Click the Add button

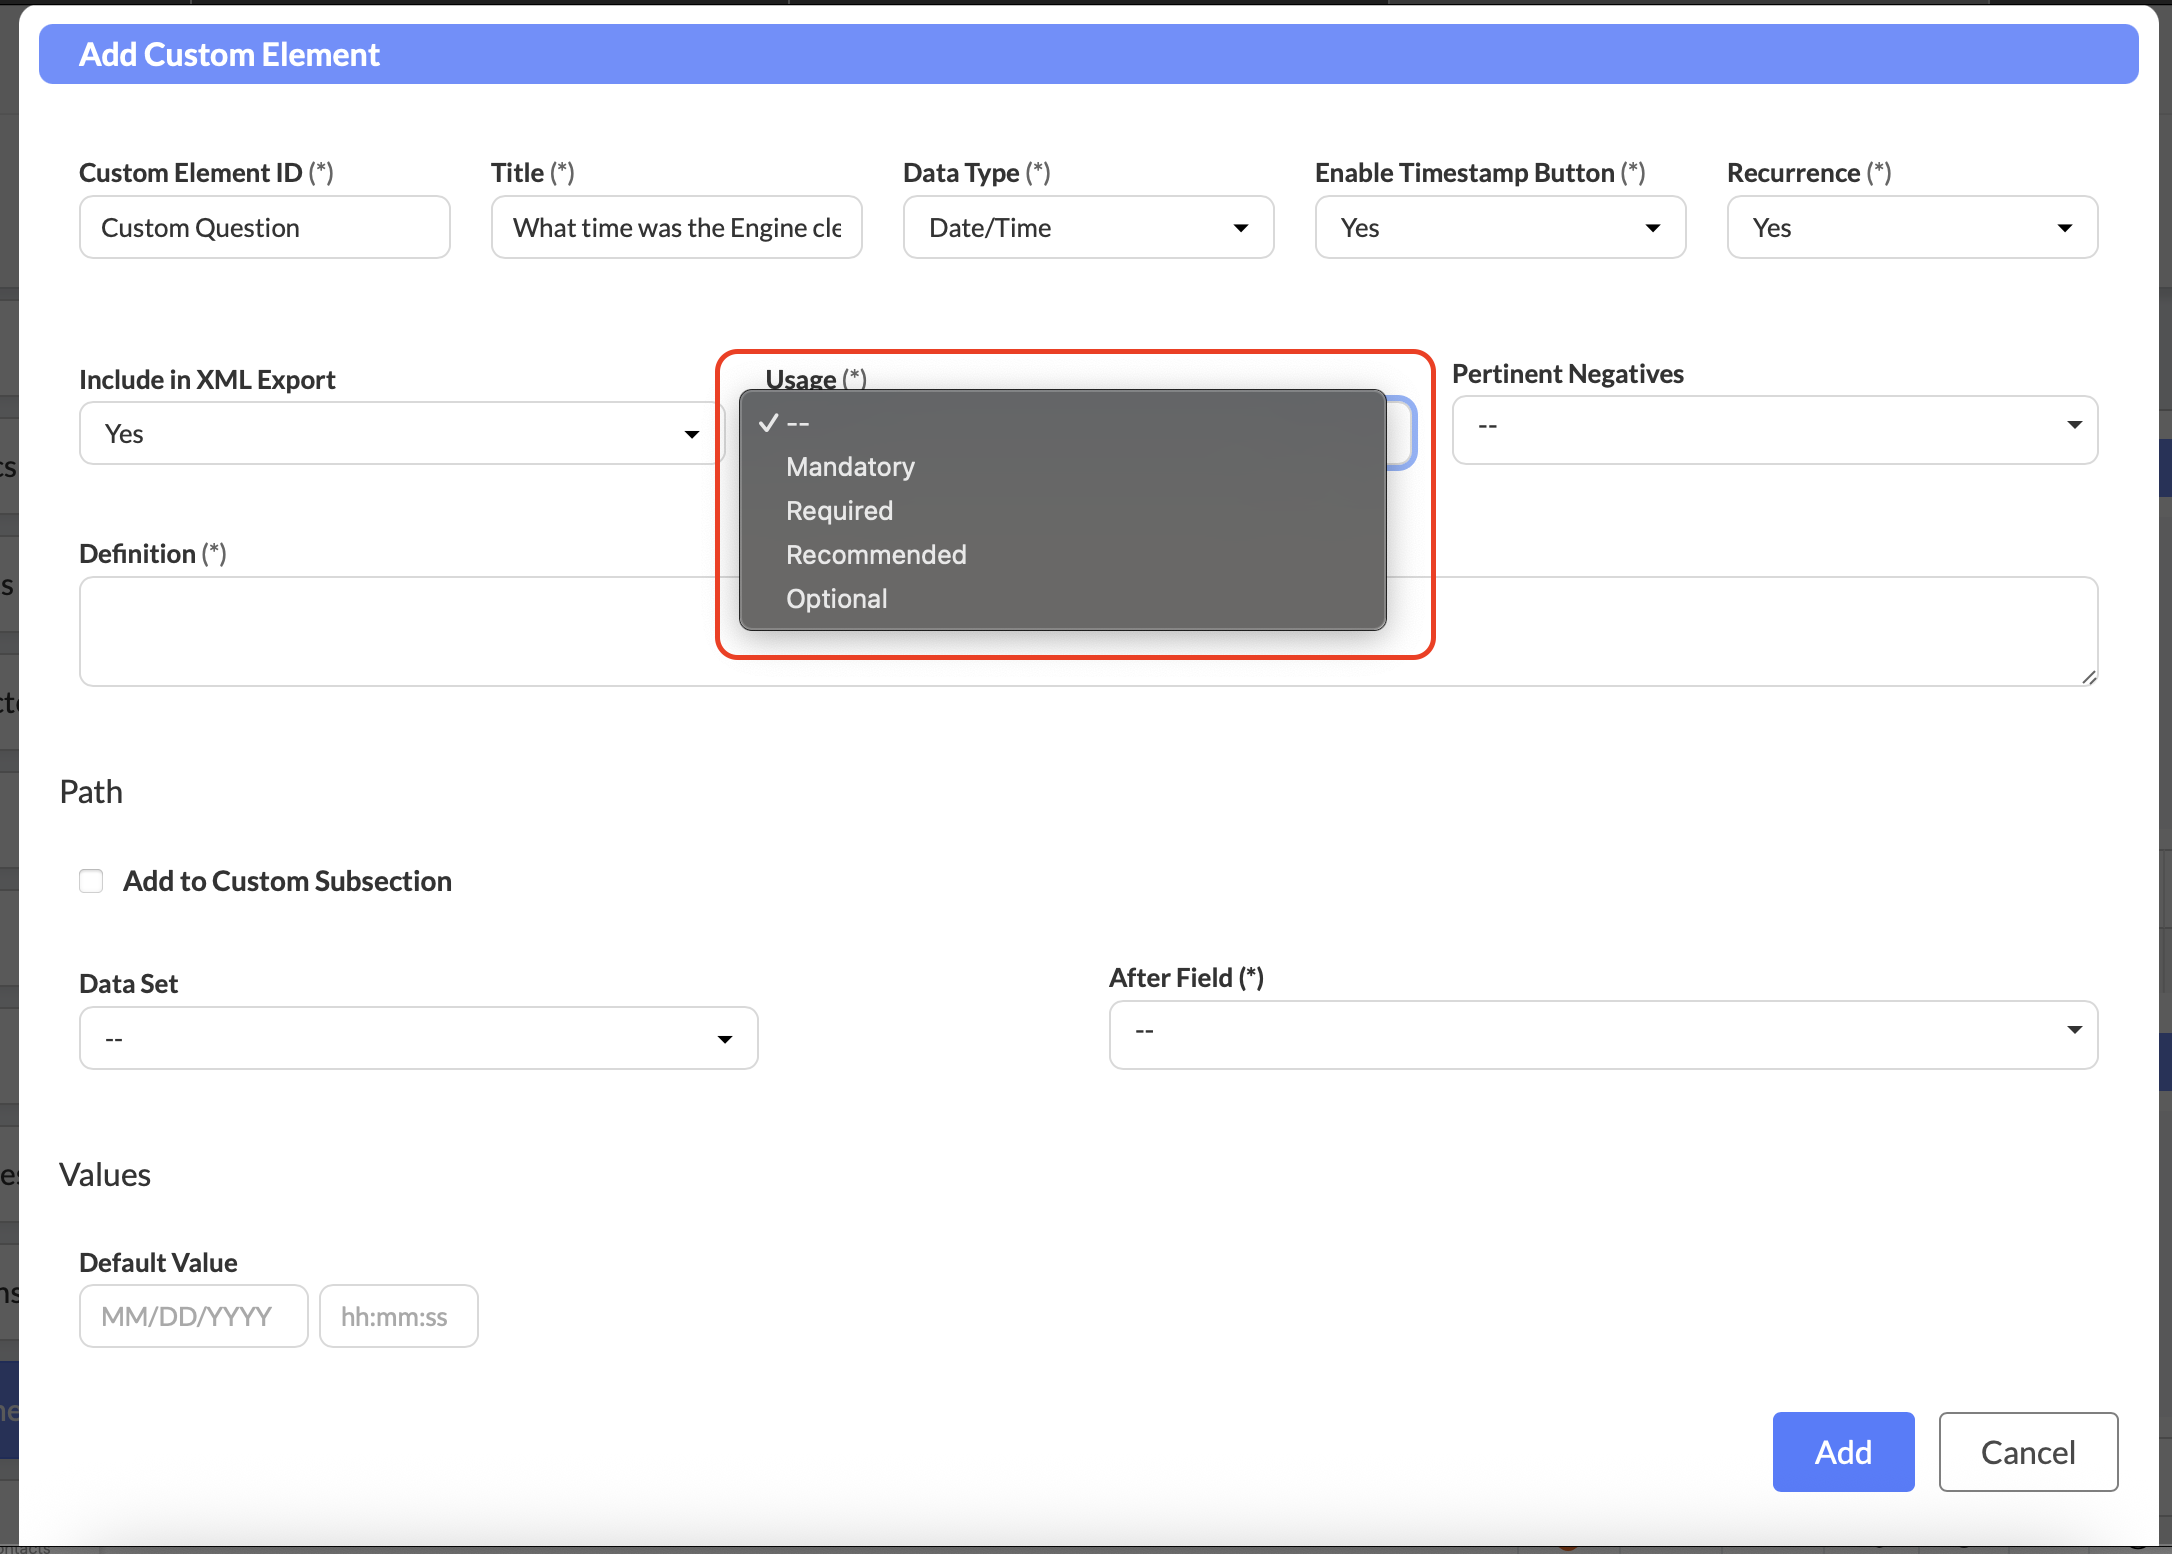pos(1842,1452)
